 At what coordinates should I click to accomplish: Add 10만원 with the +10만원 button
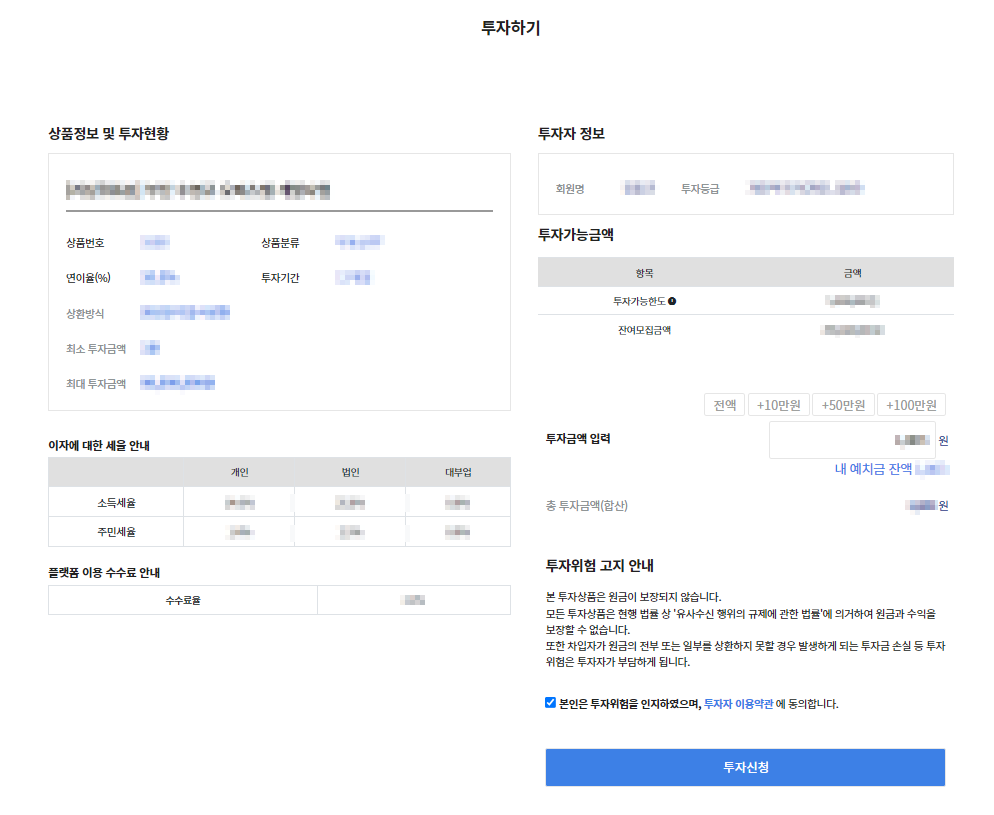[779, 405]
